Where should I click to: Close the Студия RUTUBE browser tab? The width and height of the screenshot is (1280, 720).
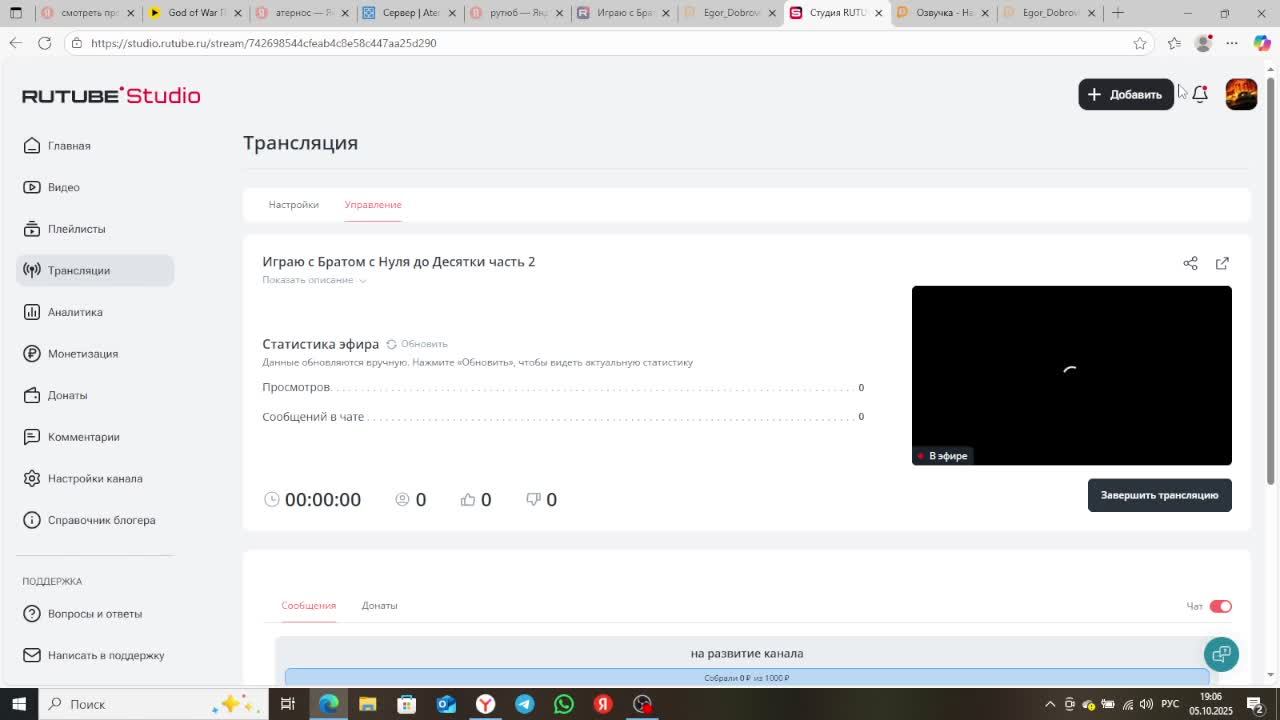(x=878, y=13)
